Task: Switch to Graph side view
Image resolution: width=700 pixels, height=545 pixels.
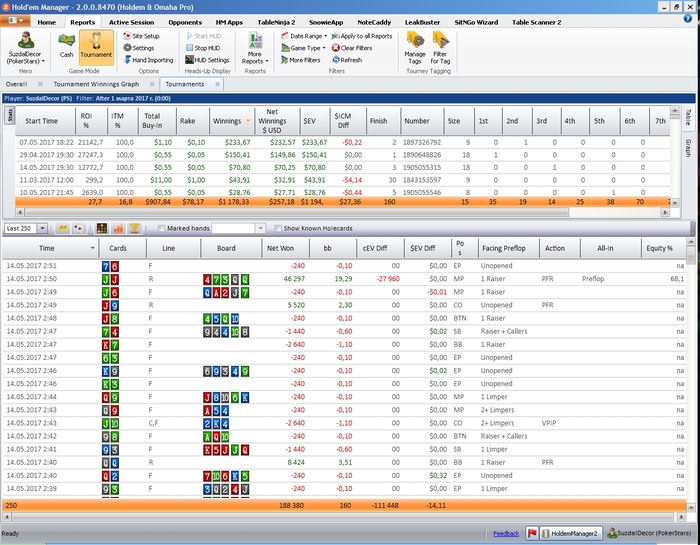Action: click(x=688, y=148)
